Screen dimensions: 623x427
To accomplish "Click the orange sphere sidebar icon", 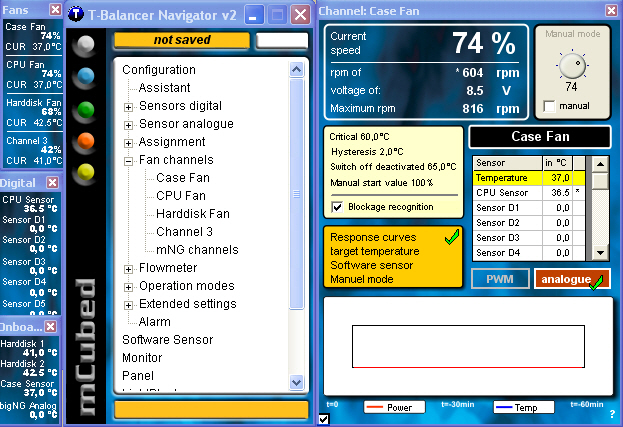I will [85, 141].
